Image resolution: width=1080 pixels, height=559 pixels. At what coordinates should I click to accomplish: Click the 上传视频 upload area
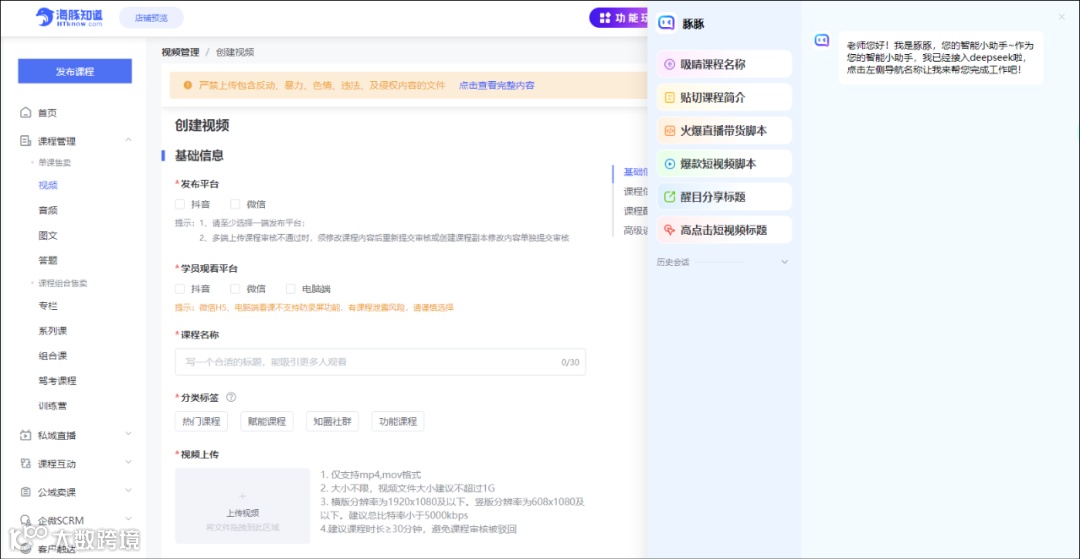(x=242, y=506)
